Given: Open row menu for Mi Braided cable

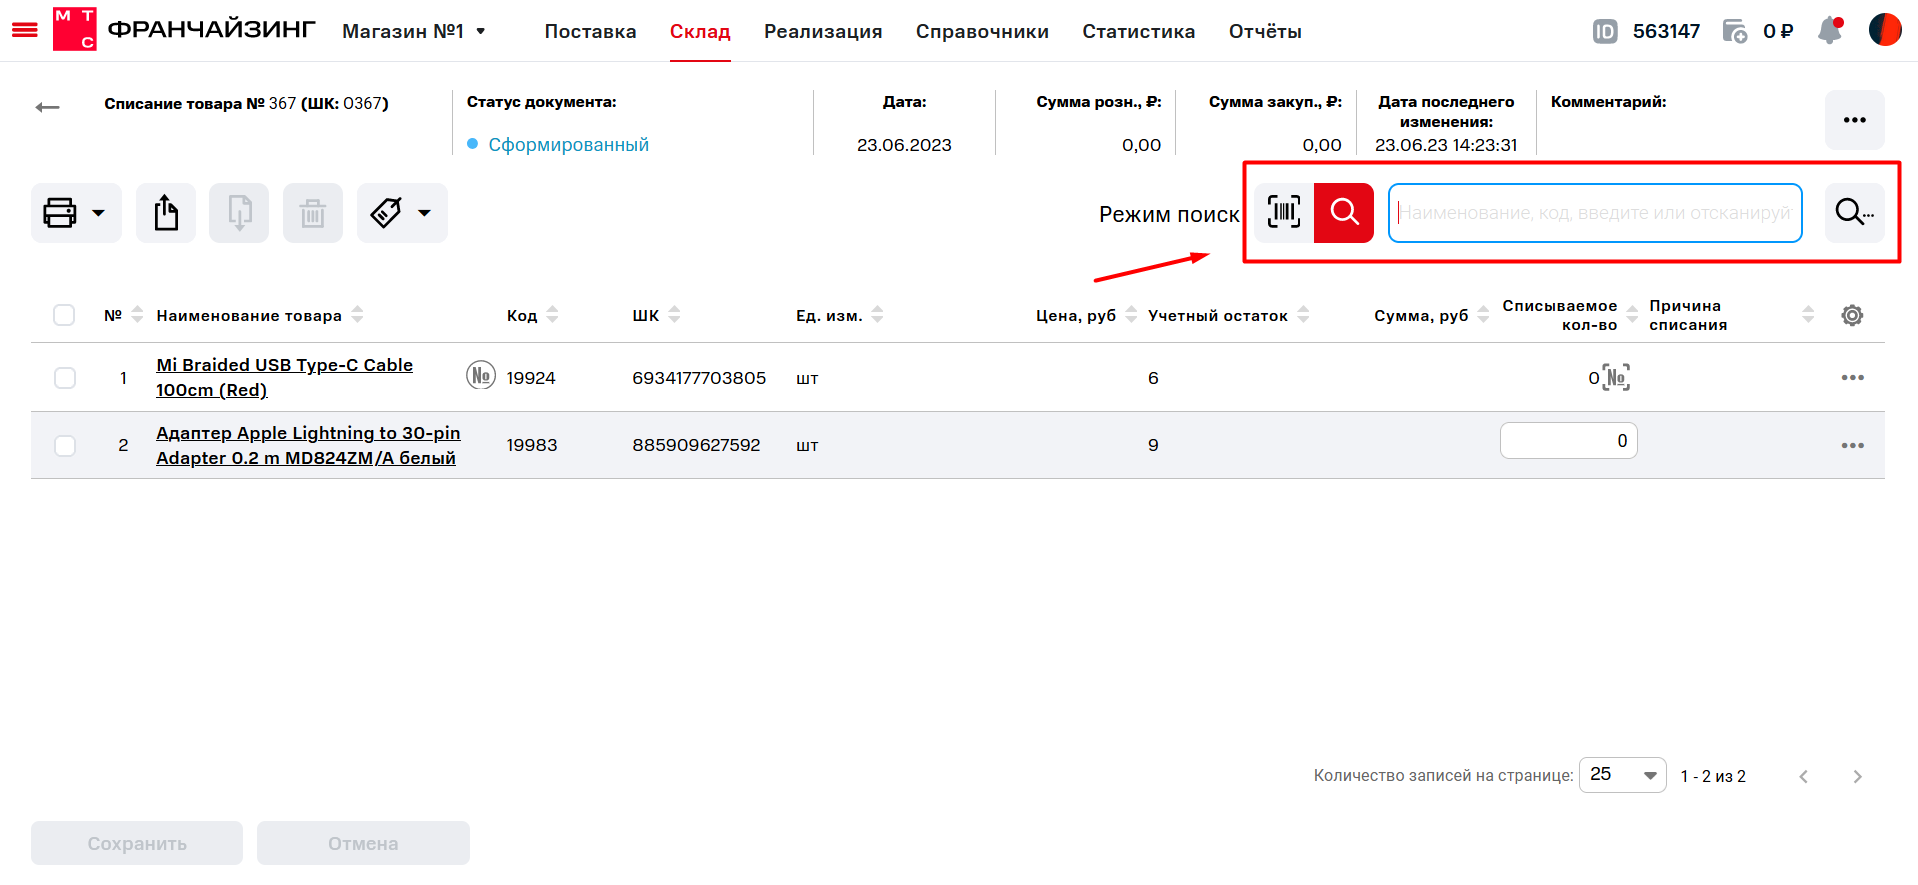Looking at the screenshot, I should pos(1852,378).
